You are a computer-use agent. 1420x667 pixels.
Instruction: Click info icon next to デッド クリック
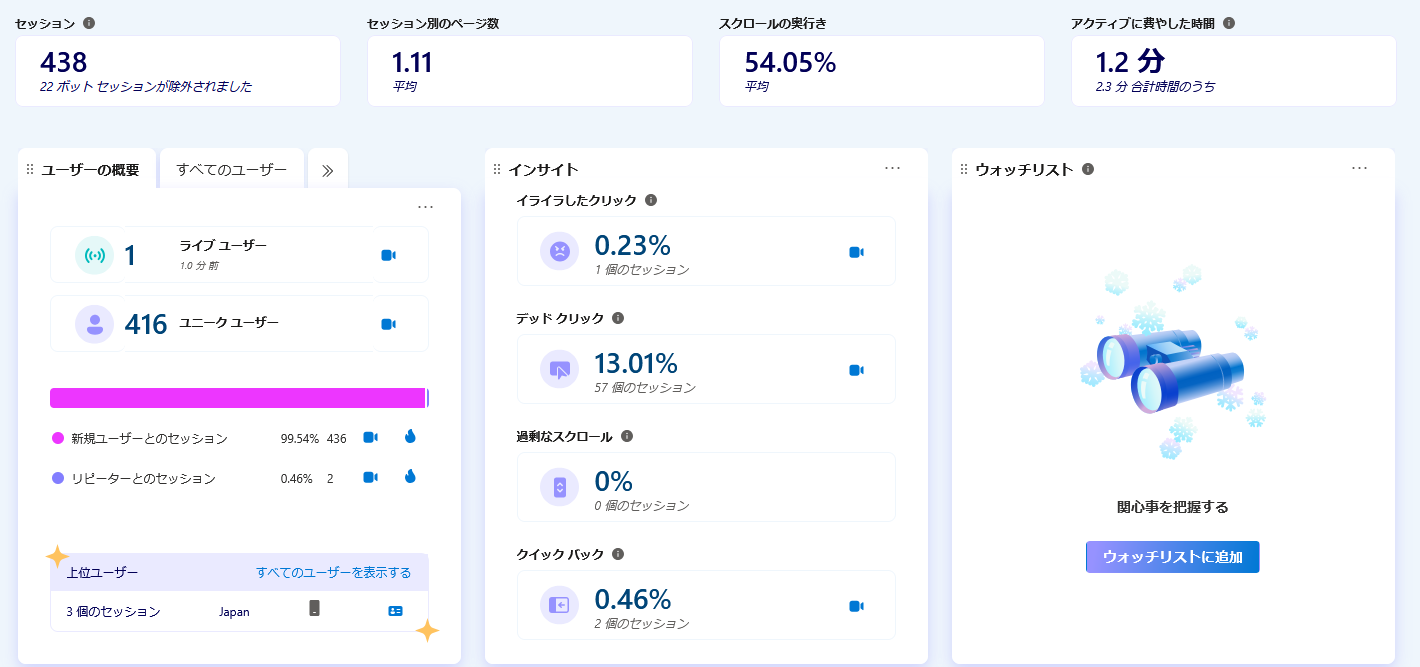(x=618, y=318)
